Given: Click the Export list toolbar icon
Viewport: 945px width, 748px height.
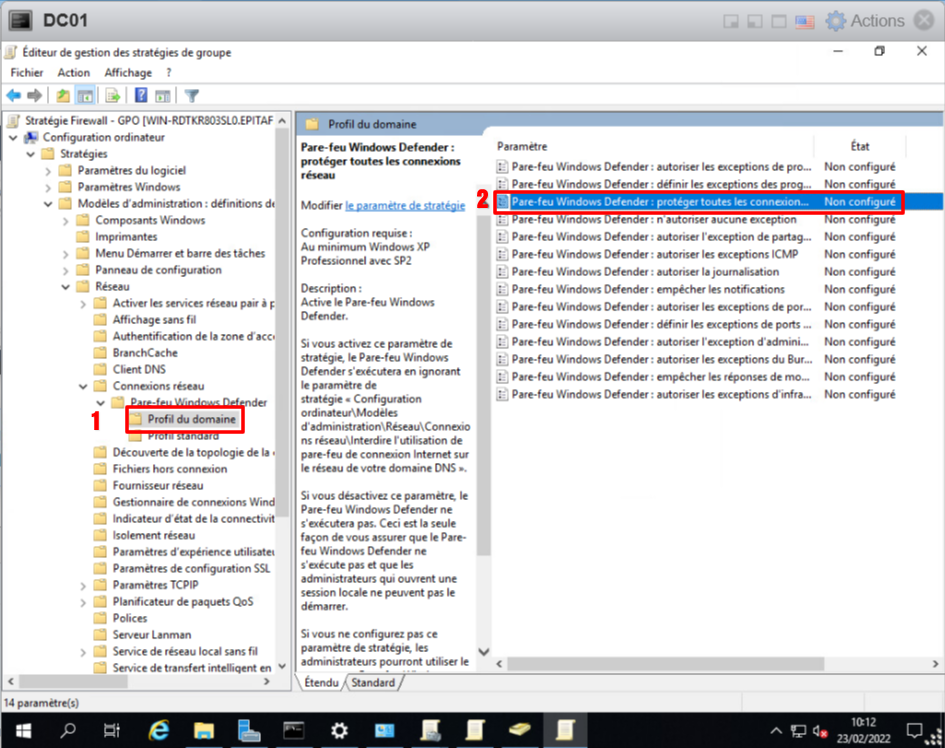Looking at the screenshot, I should tap(113, 96).
